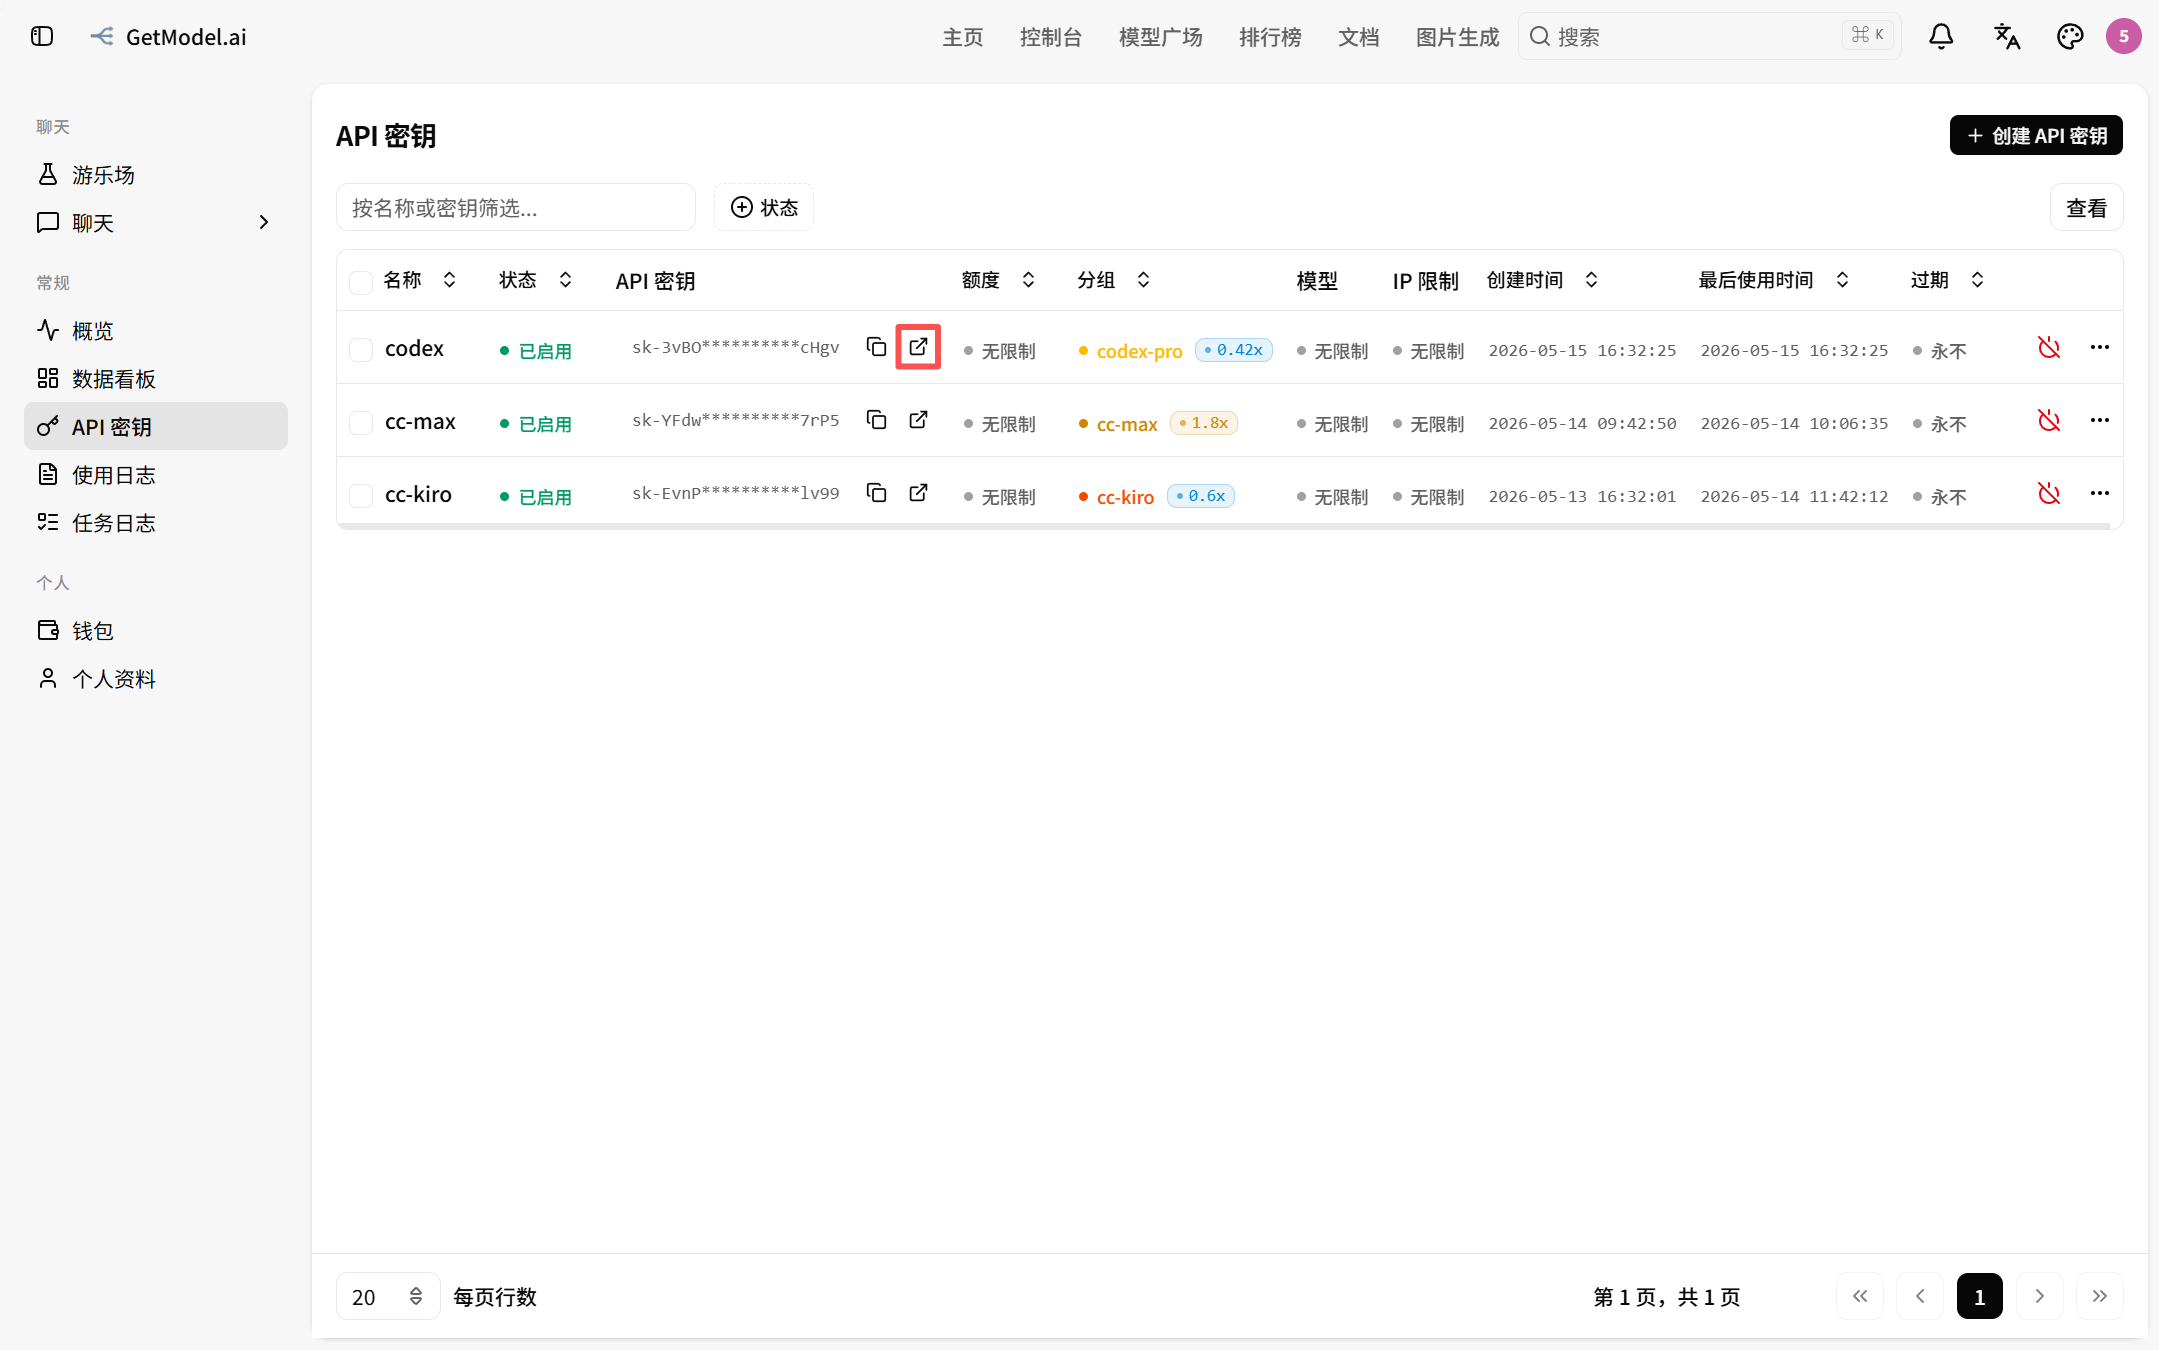Open the 状态 filter
Screen dimensions: 2159x1350
point(764,207)
